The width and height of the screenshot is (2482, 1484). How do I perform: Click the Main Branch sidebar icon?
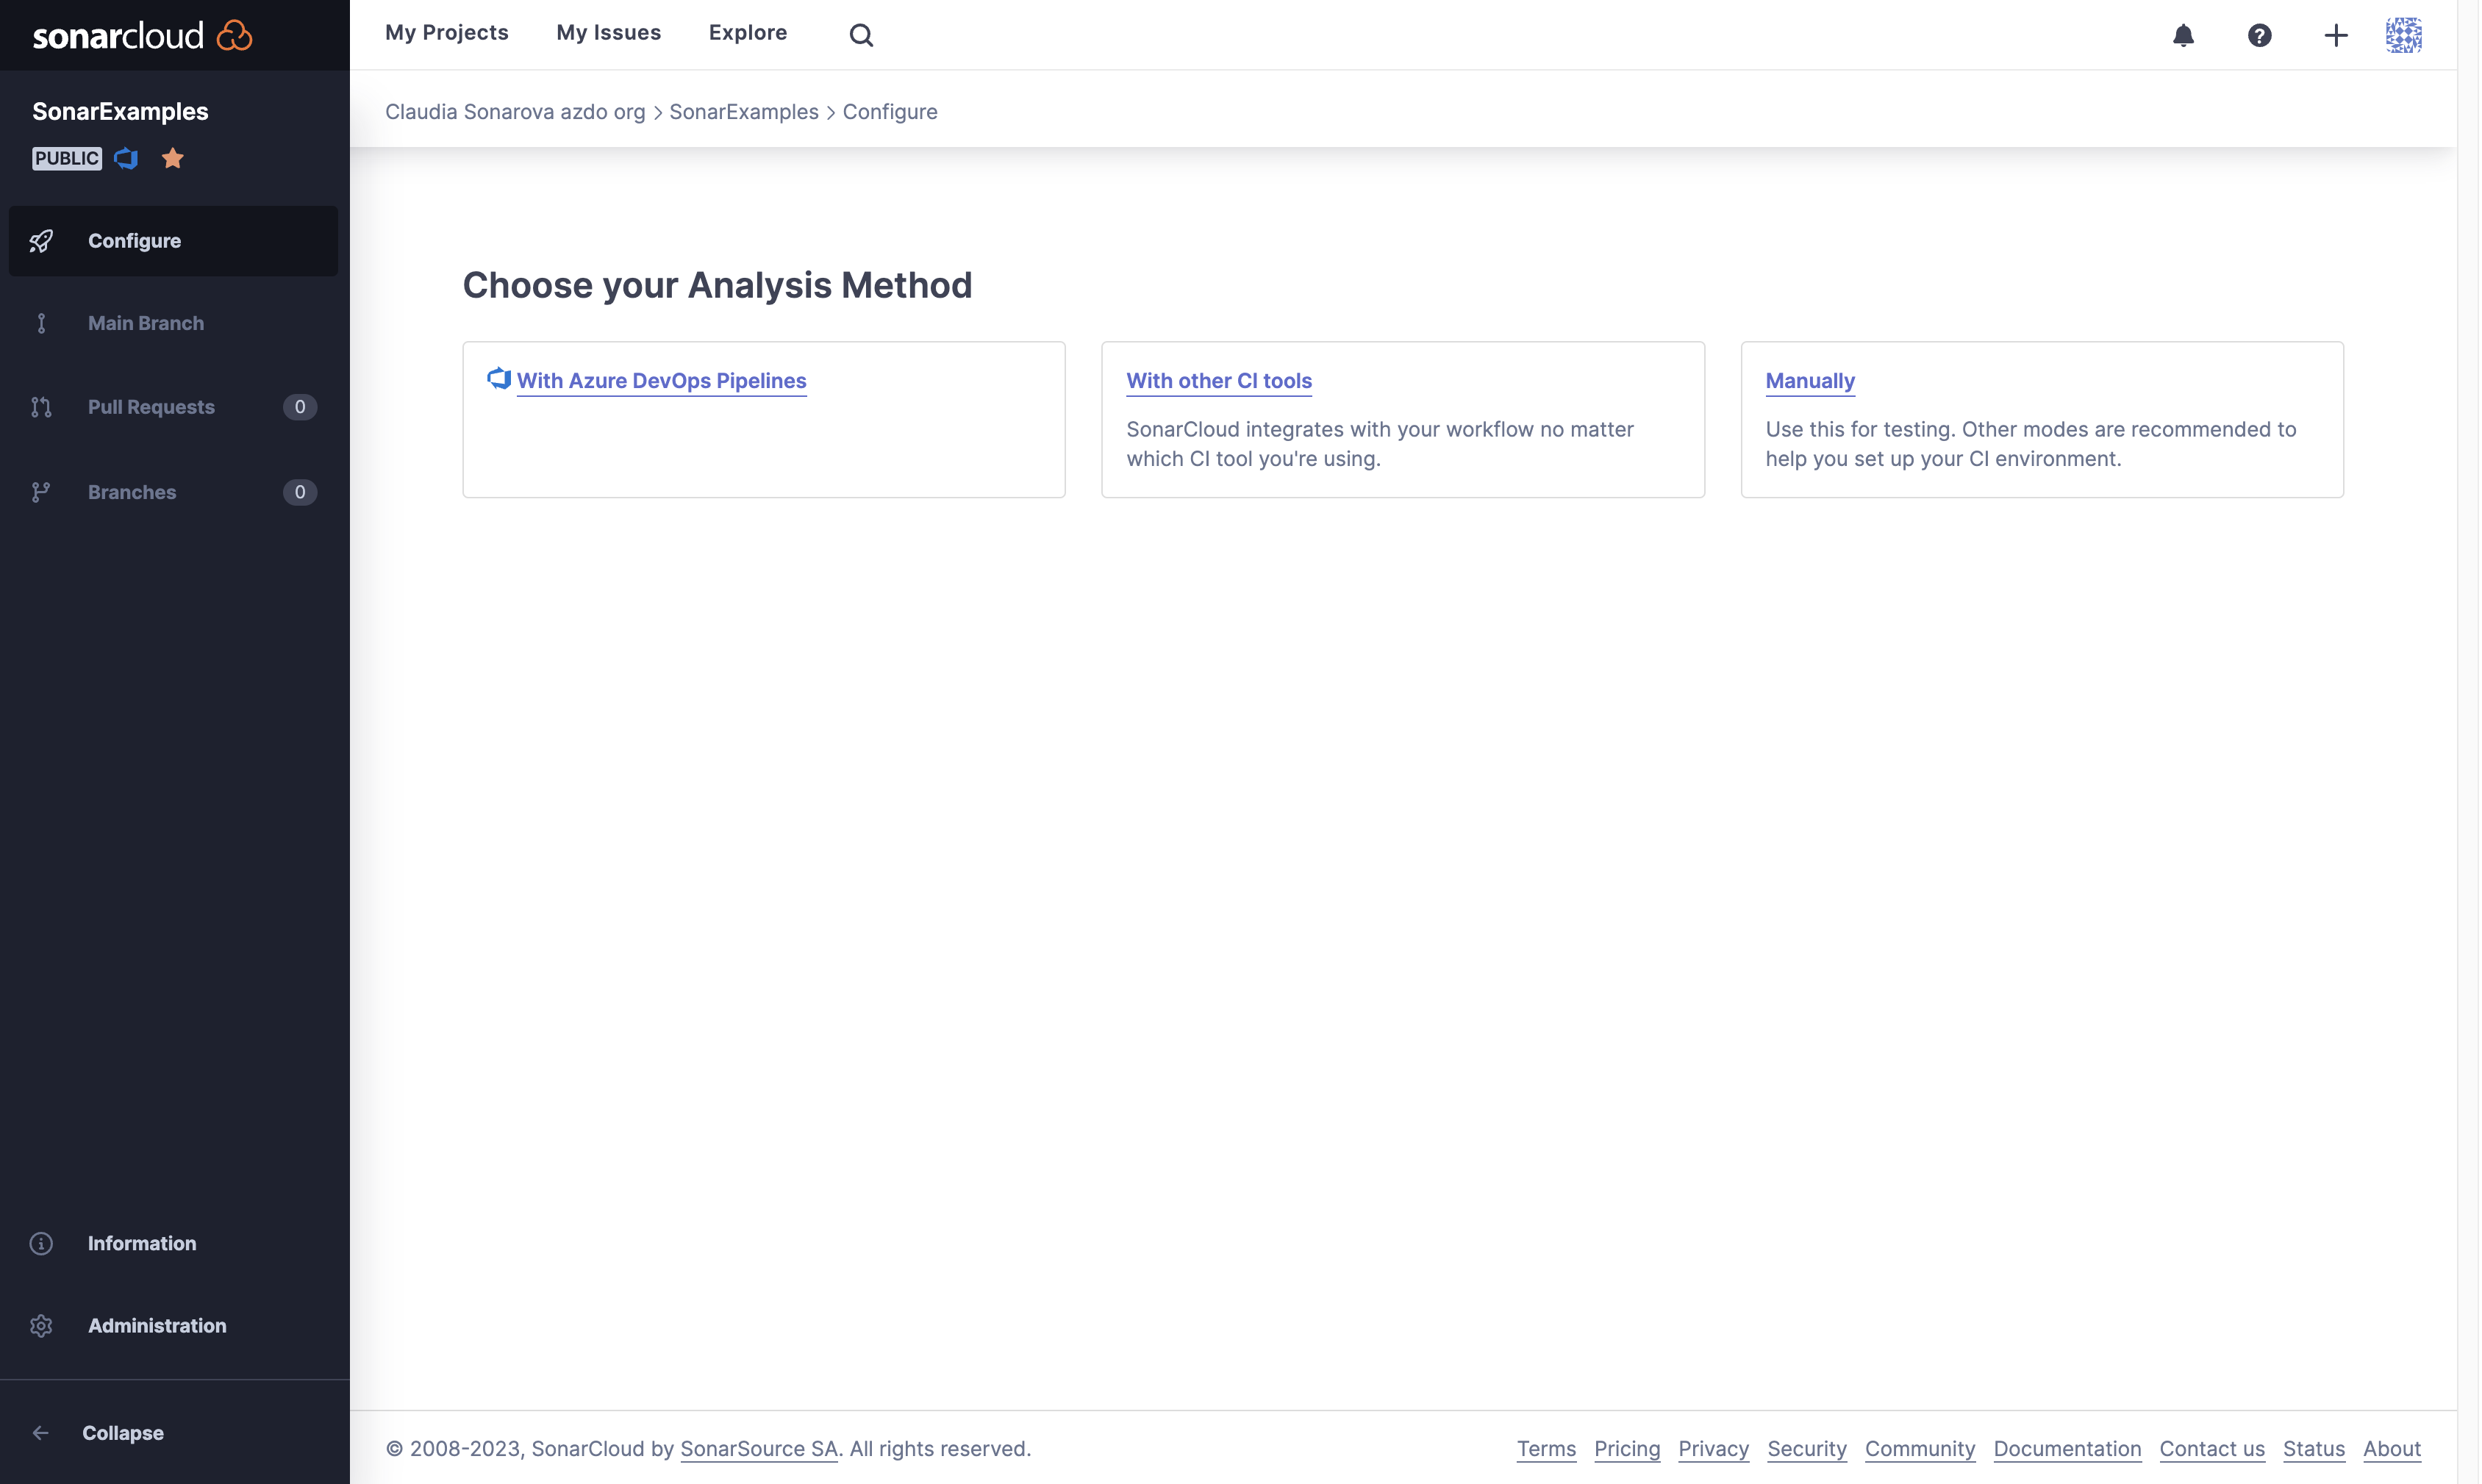tap(41, 323)
